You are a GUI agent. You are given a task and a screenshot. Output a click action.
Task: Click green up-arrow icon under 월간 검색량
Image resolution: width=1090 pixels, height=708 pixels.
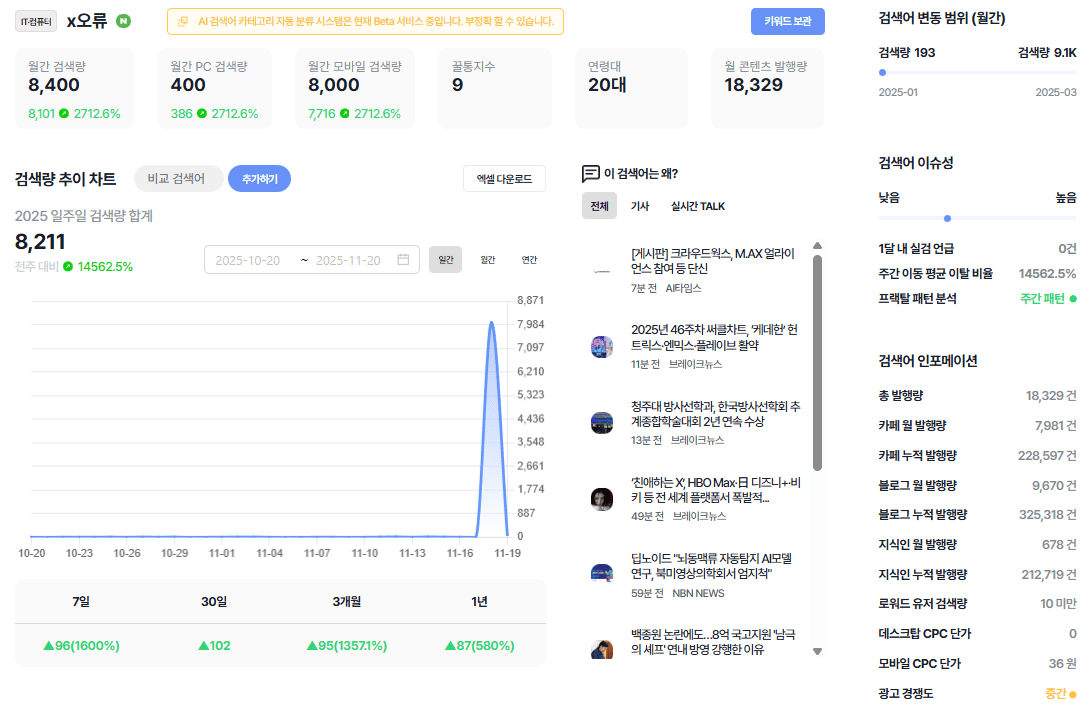click(x=64, y=113)
